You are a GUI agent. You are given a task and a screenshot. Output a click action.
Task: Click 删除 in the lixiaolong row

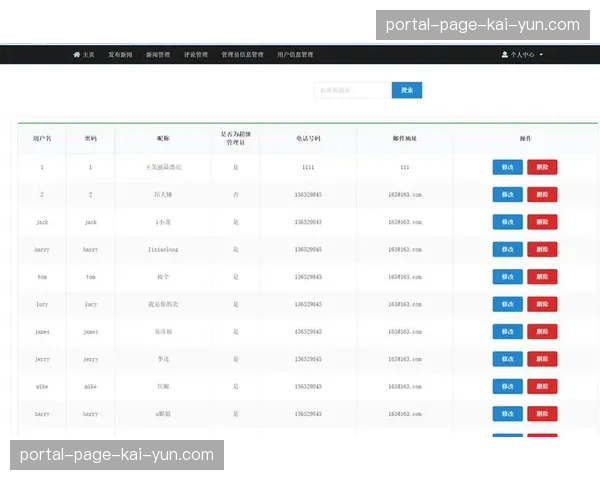542,250
